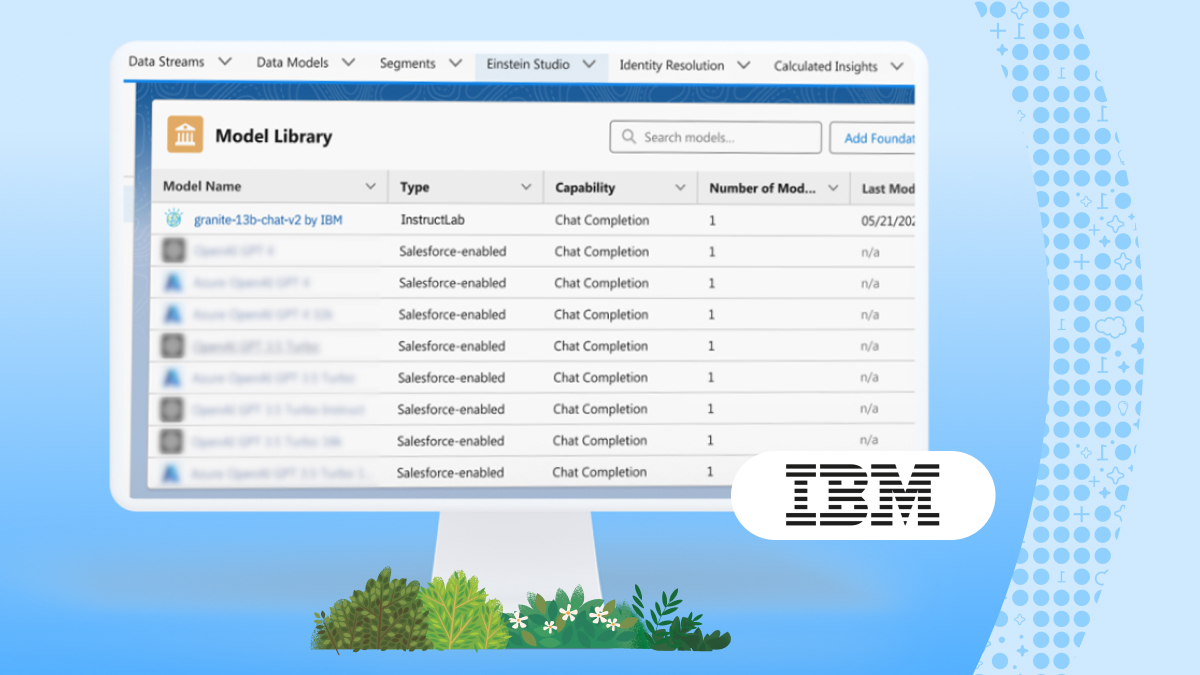The image size is (1200, 675).
Task: Expand the Model Name column header menu
Action: (374, 186)
